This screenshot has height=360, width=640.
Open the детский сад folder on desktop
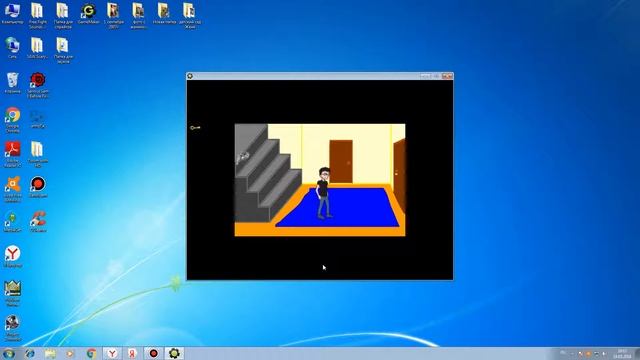click(x=189, y=16)
